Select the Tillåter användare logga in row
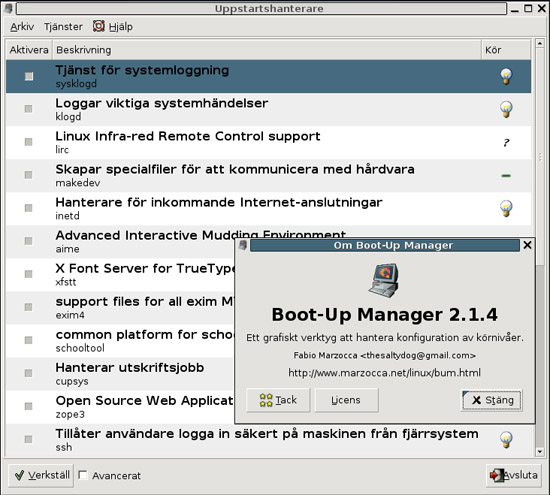The image size is (550, 495). [268, 440]
